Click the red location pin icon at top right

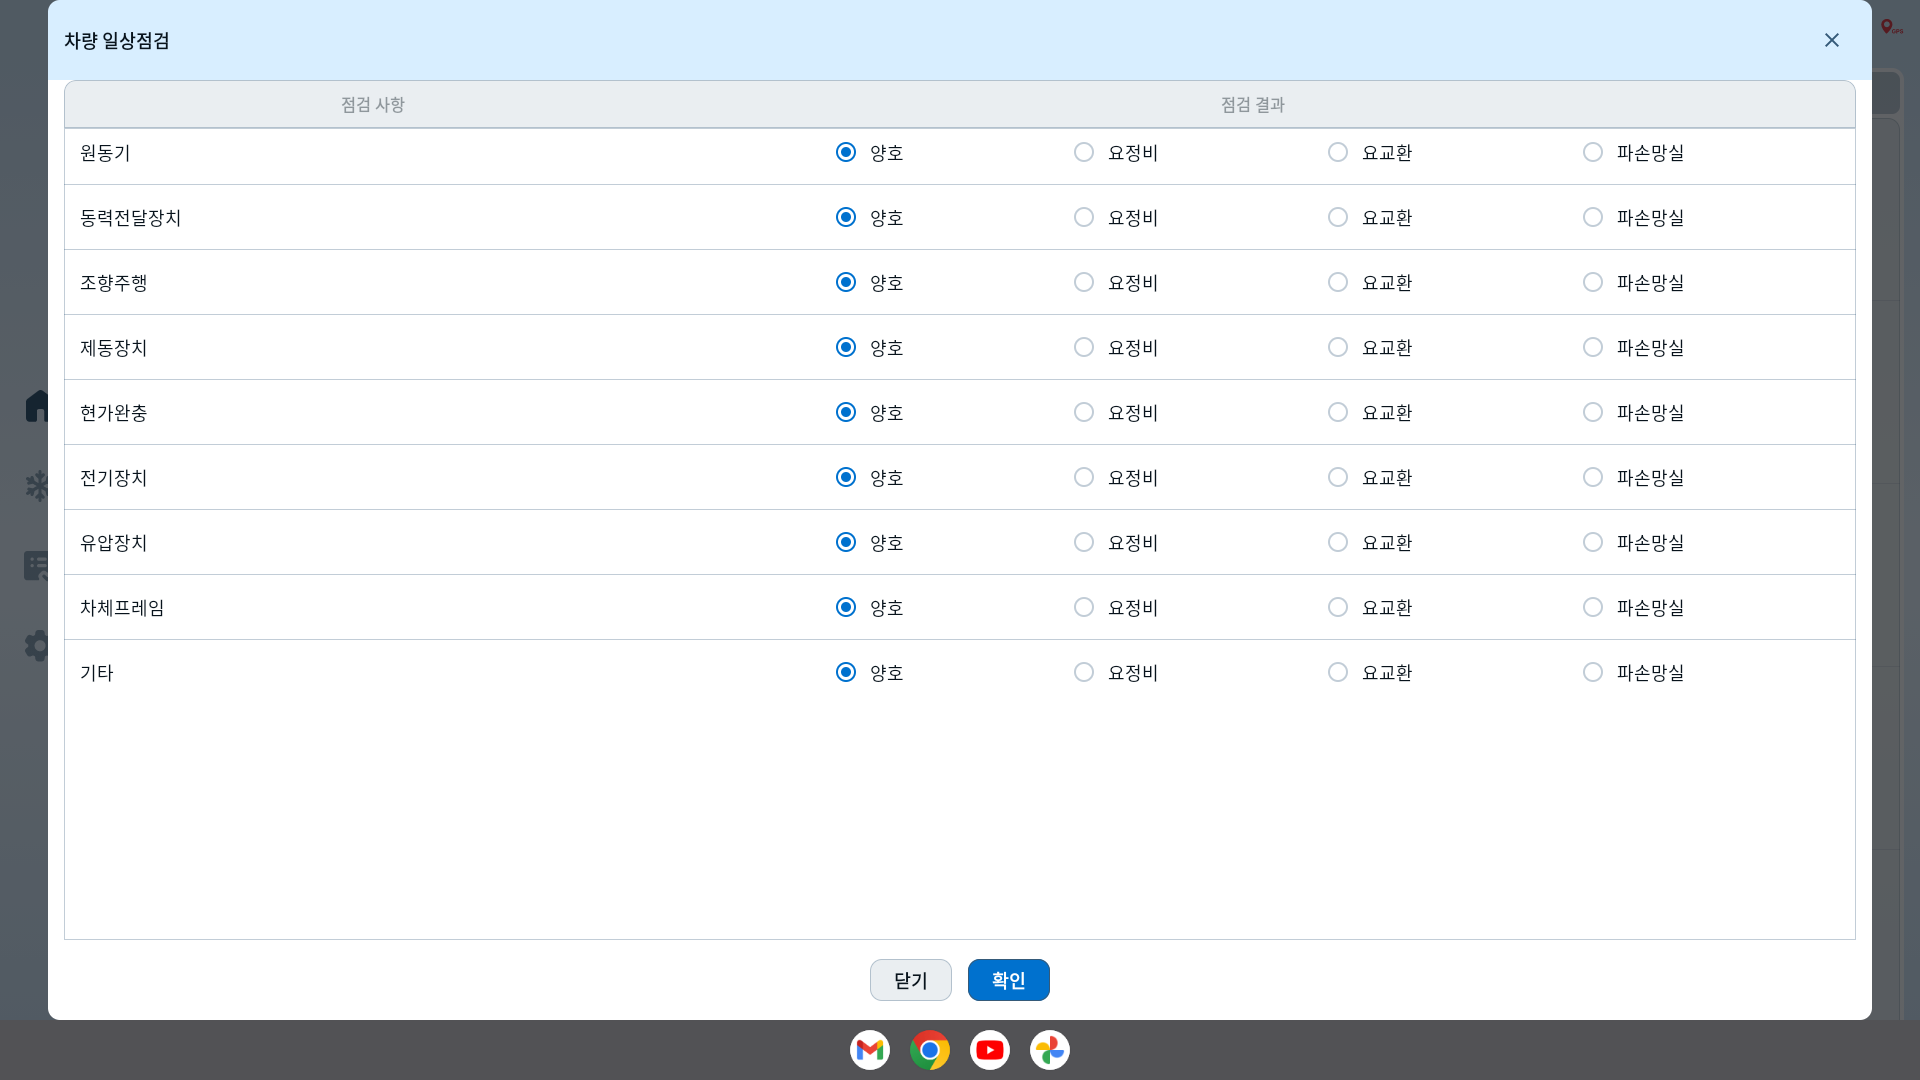pos(1887,27)
